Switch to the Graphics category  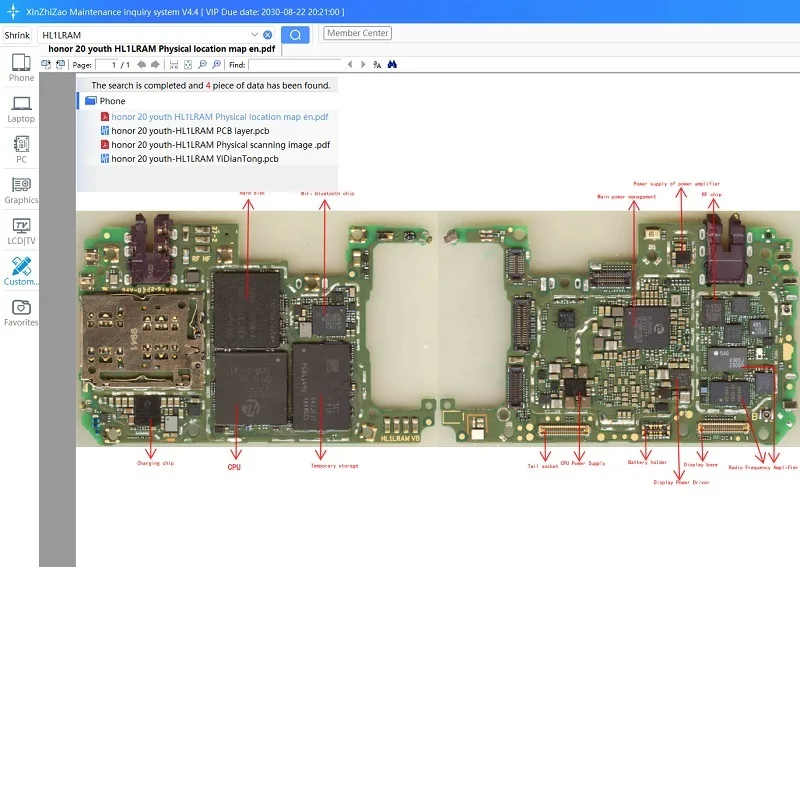pyautogui.click(x=21, y=191)
